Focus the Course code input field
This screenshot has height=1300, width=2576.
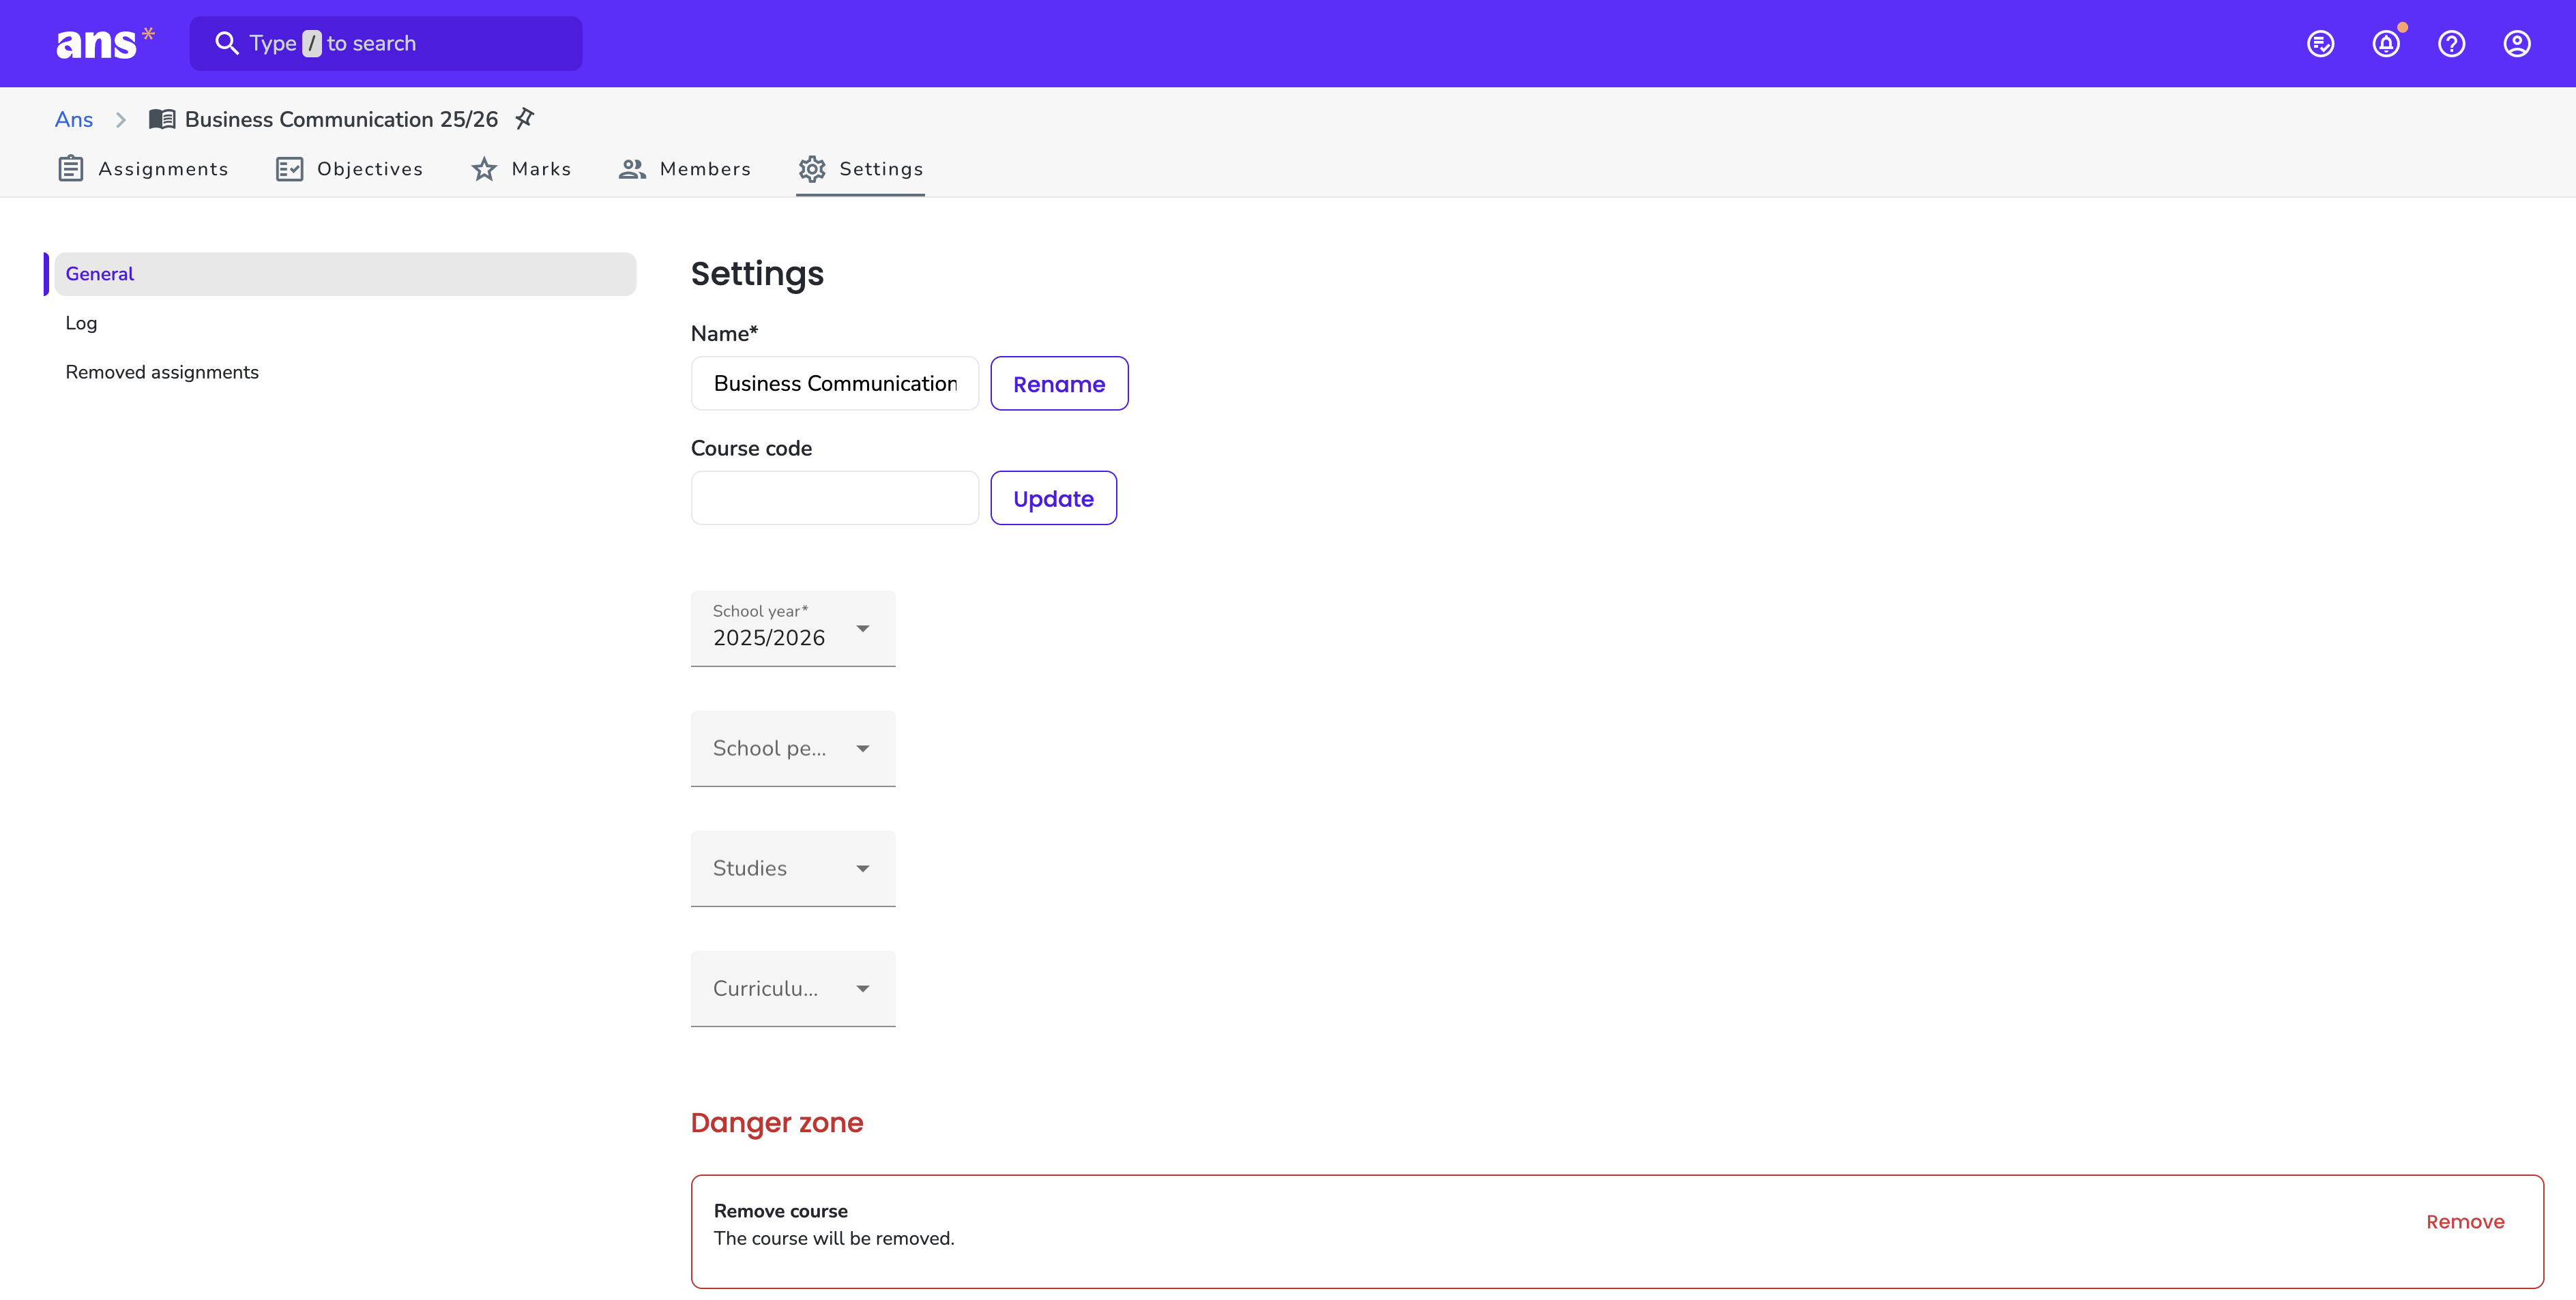[834, 498]
